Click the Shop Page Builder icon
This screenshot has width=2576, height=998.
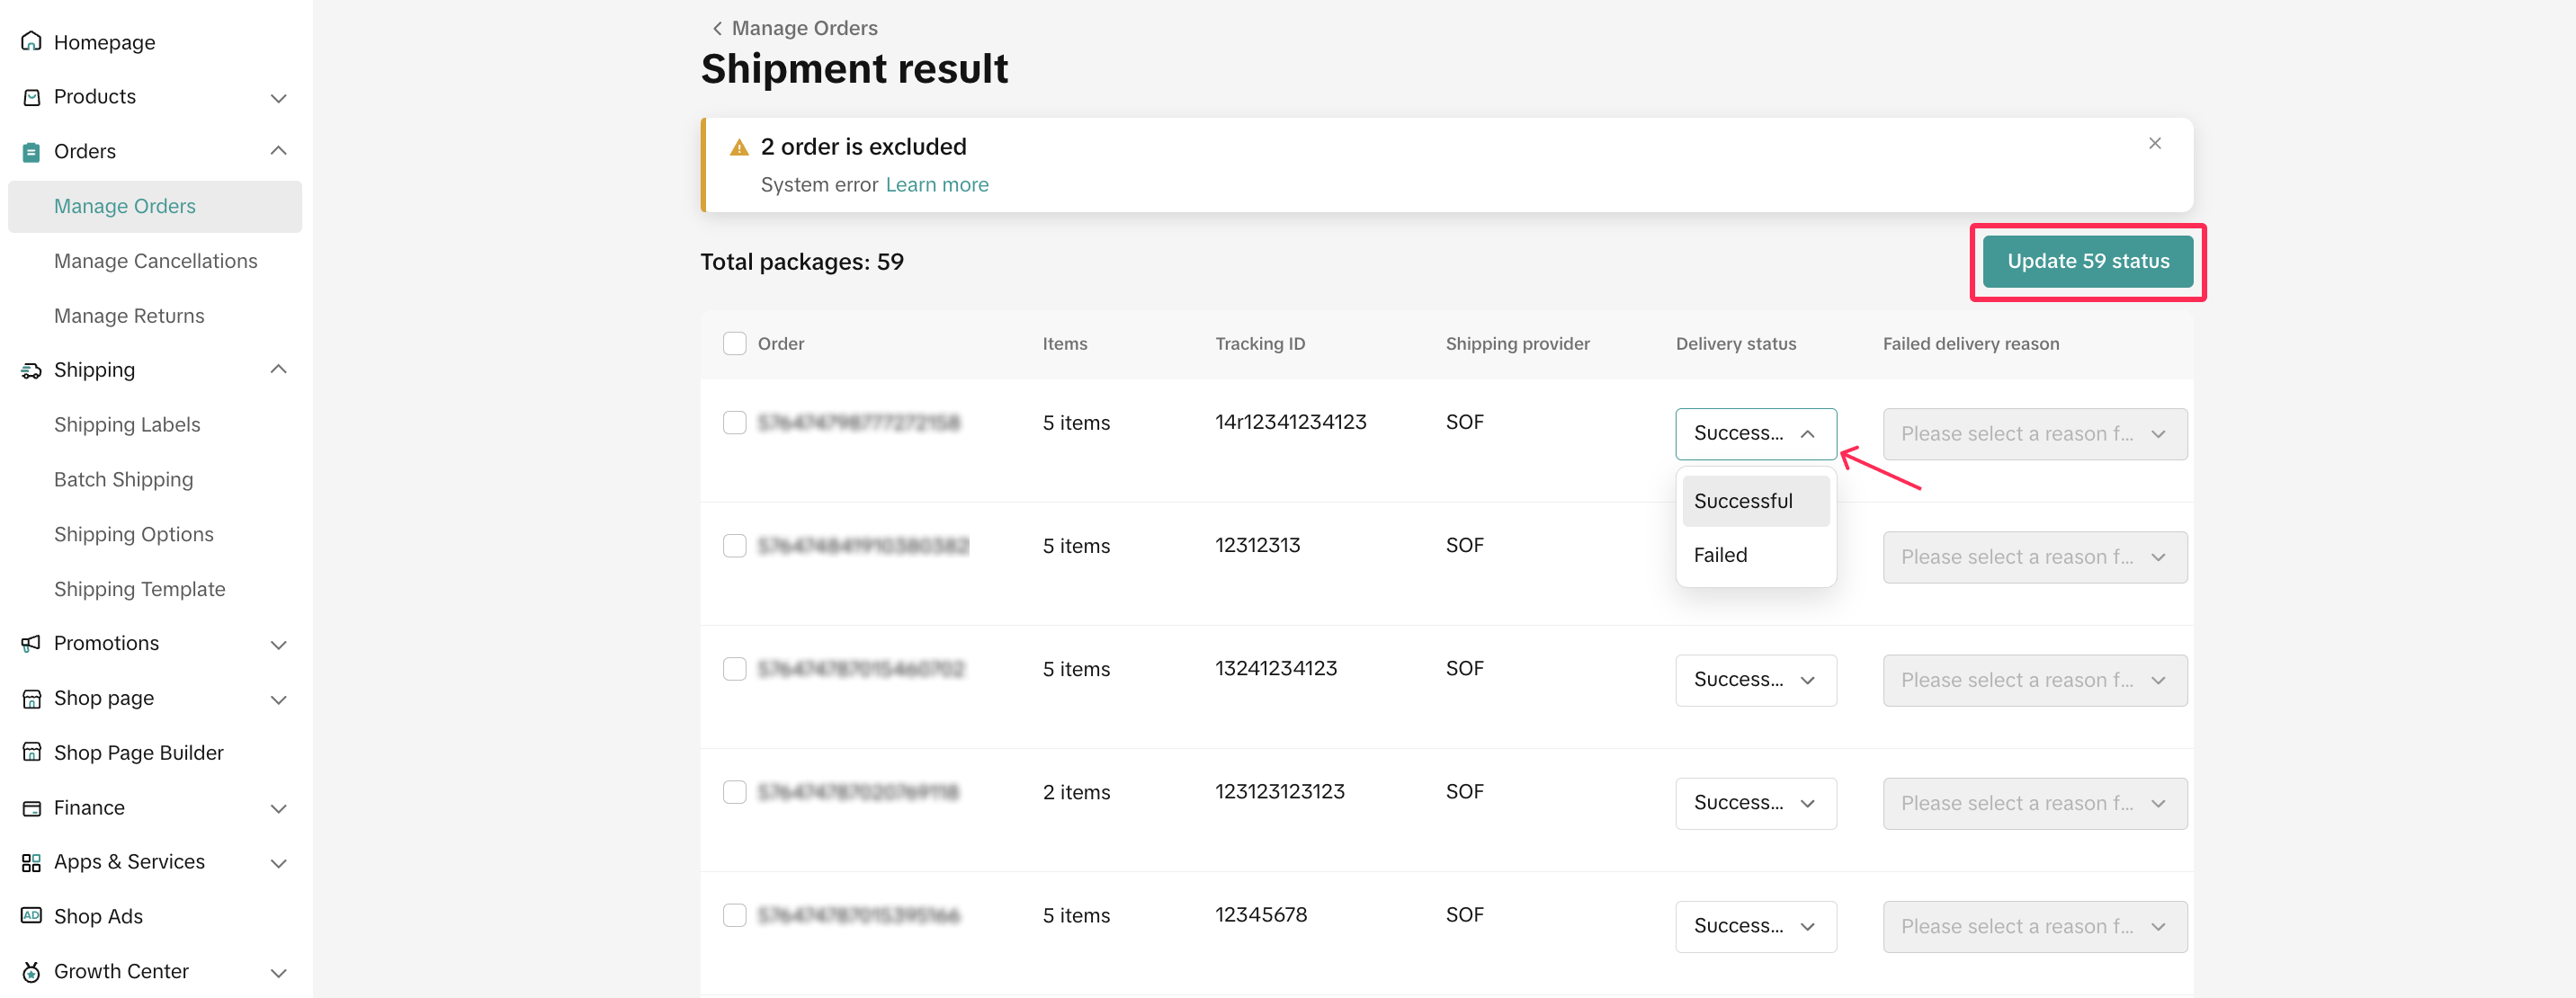[31, 753]
